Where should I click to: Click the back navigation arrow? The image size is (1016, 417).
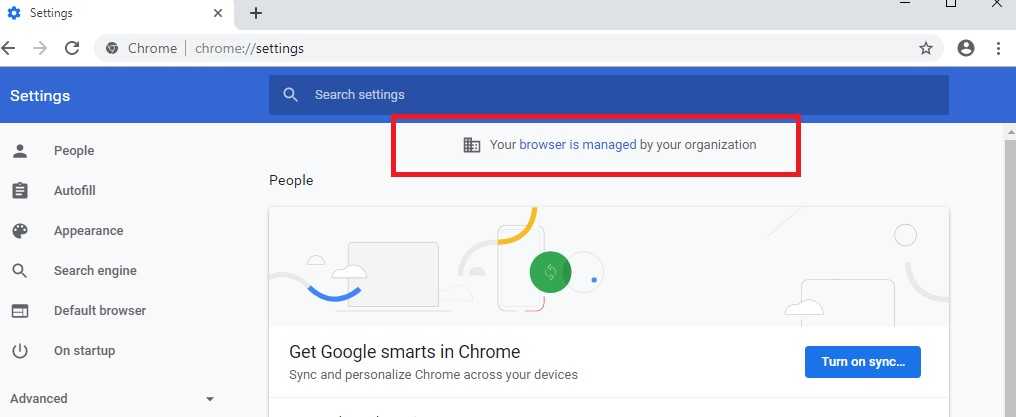[9, 48]
